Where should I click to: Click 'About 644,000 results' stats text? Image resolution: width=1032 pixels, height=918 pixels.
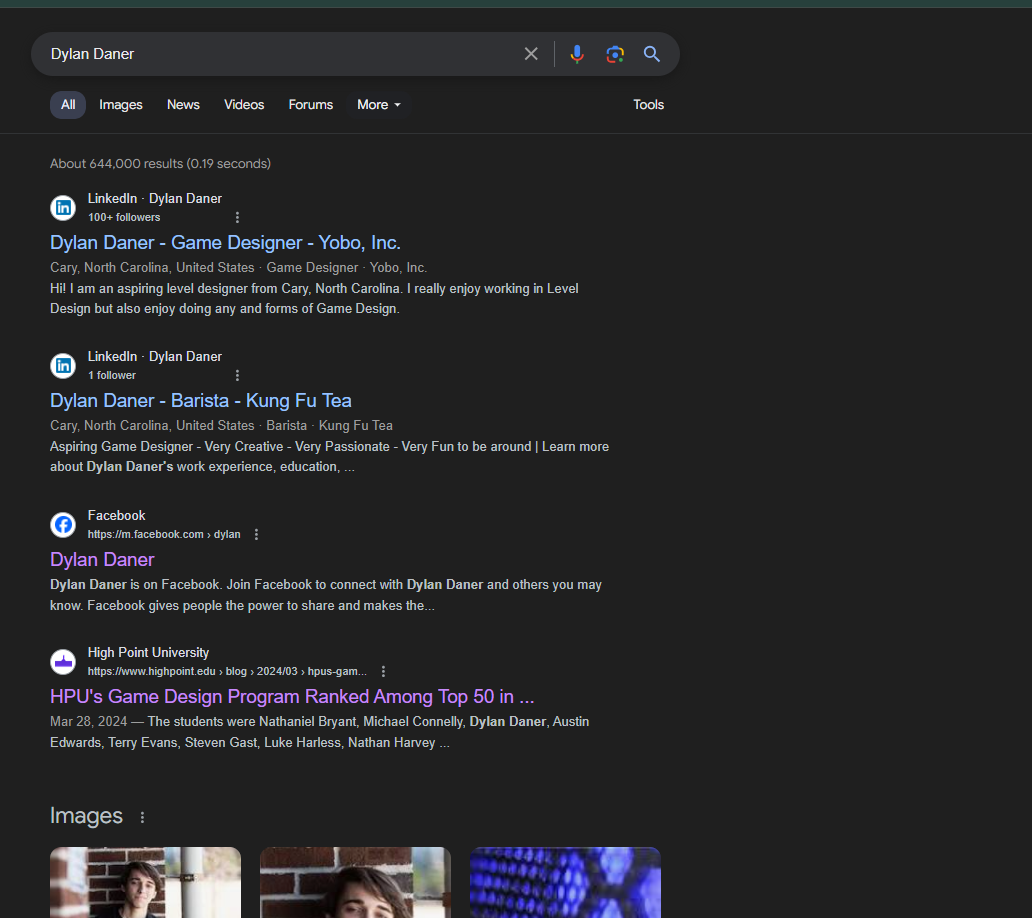161,164
